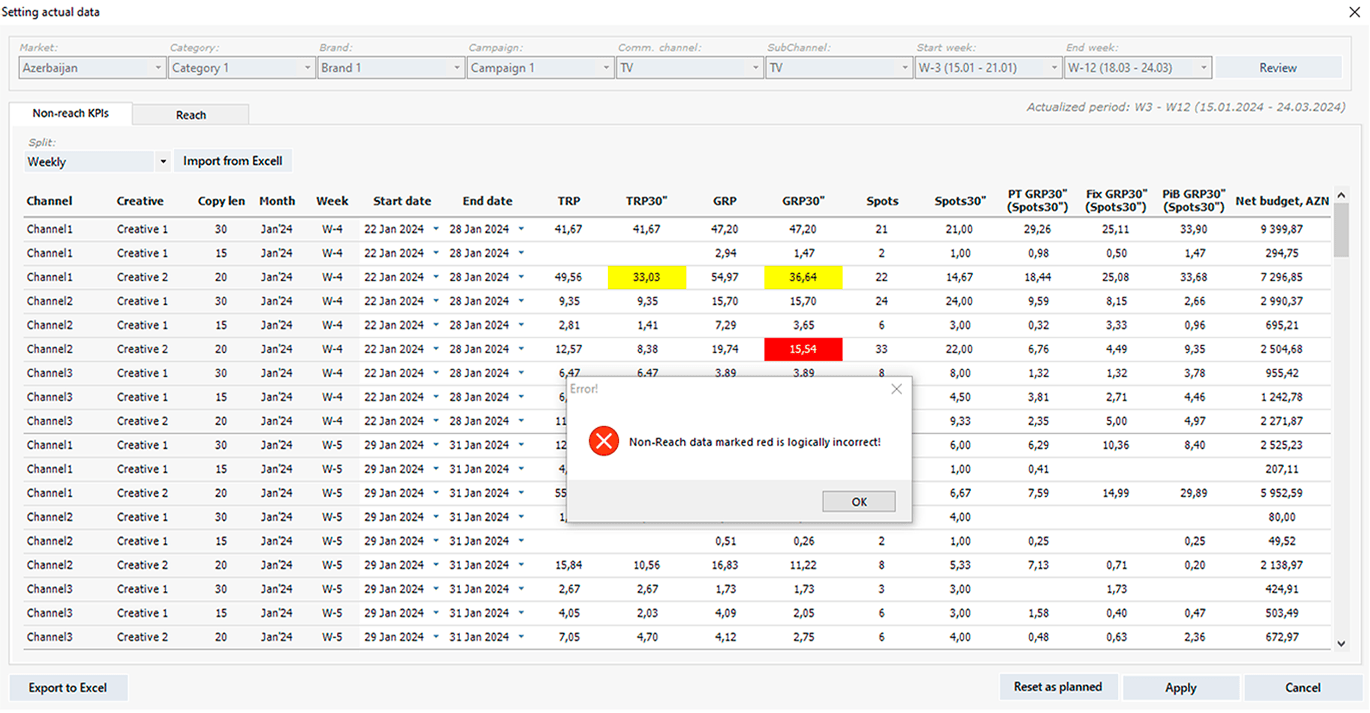Click PT GRP30" cell 29,26
The image size is (1370, 713).
tap(1038, 229)
